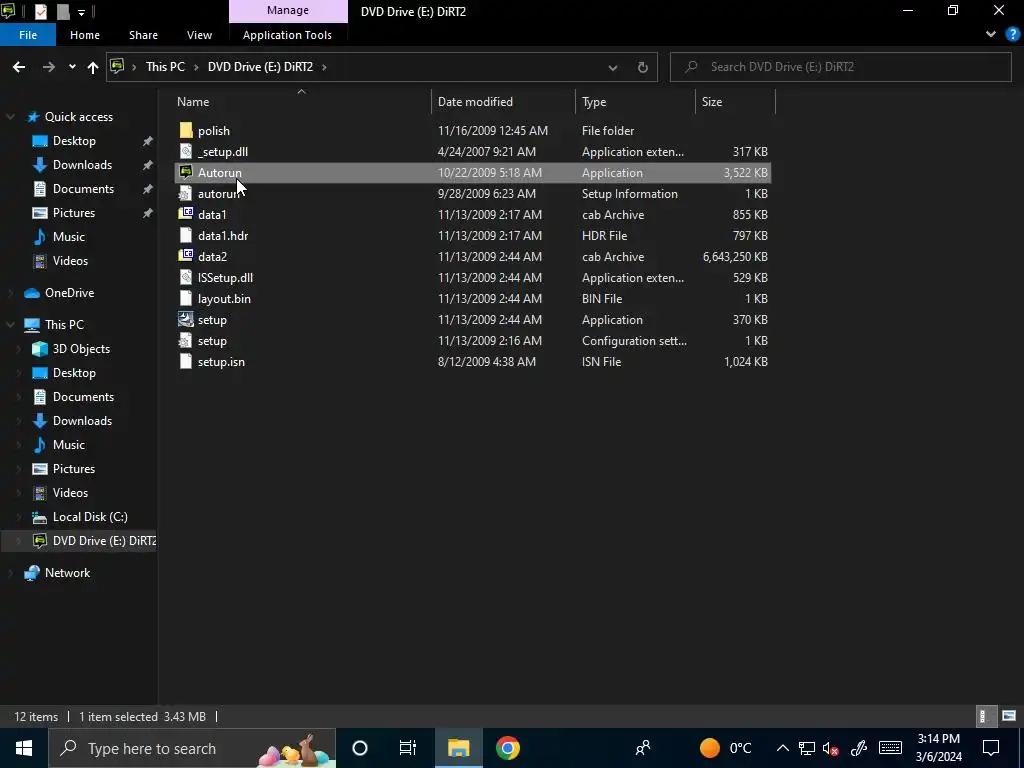
Task: Open the Home ribbon tab
Action: (x=85, y=35)
